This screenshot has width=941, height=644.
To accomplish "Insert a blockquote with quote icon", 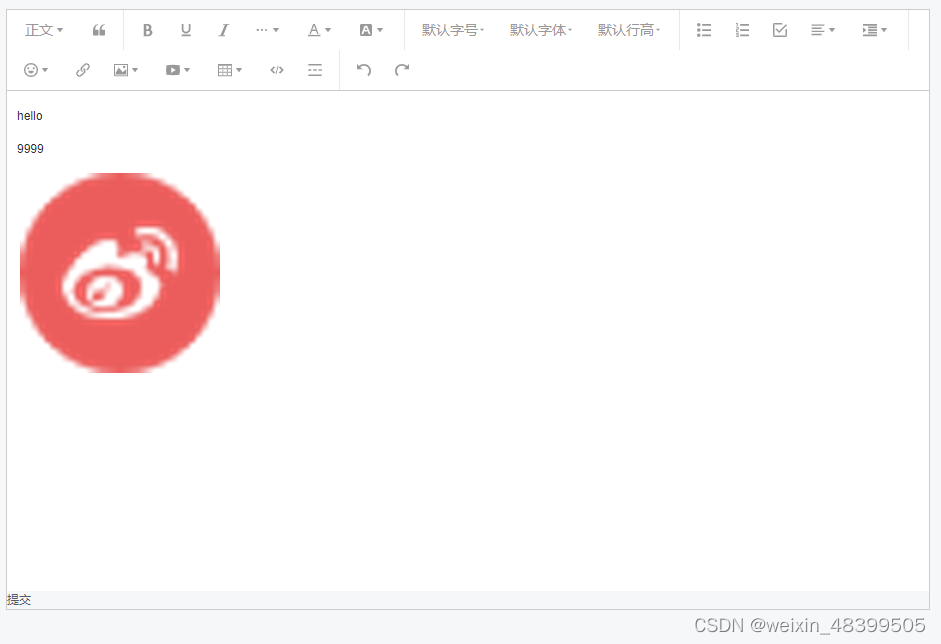I will pyautogui.click(x=99, y=30).
